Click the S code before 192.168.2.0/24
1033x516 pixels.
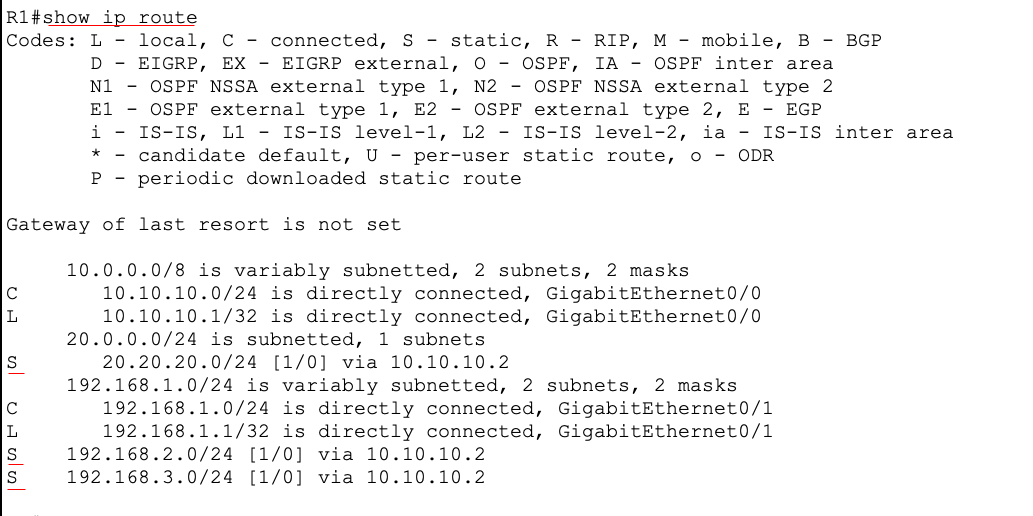coord(12,455)
